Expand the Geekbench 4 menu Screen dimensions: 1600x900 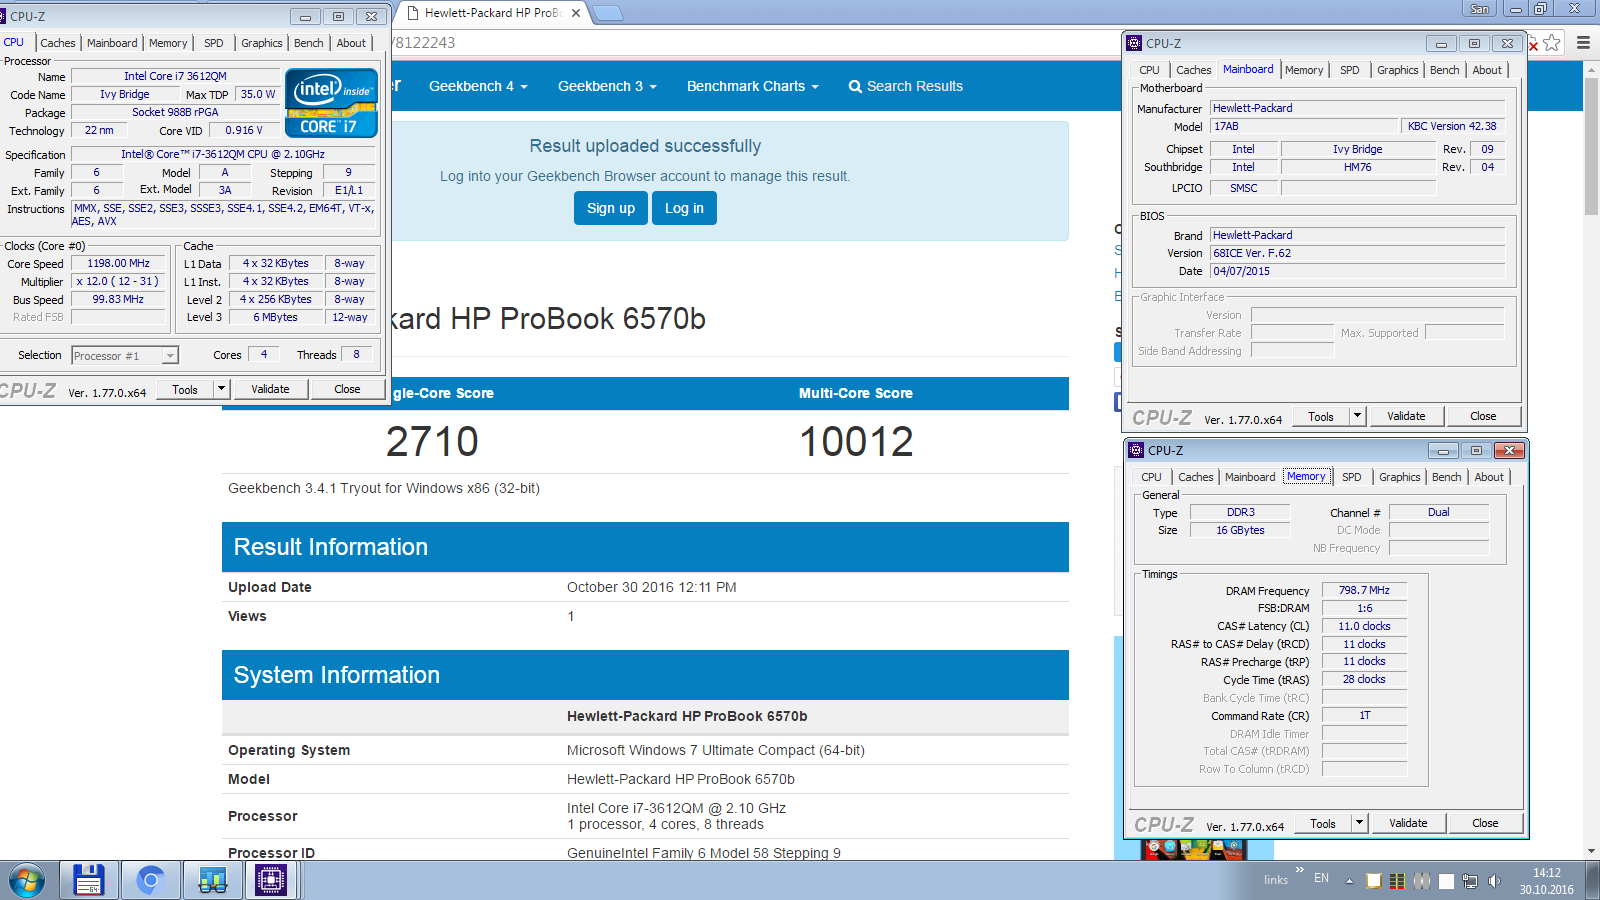478,86
